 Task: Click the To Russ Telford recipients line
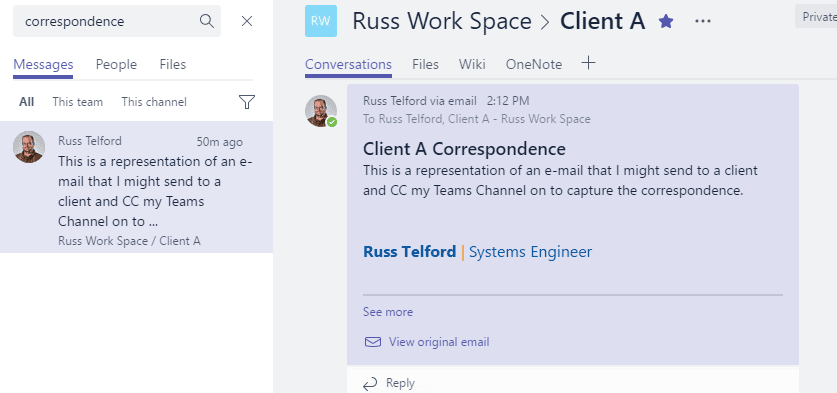click(477, 119)
